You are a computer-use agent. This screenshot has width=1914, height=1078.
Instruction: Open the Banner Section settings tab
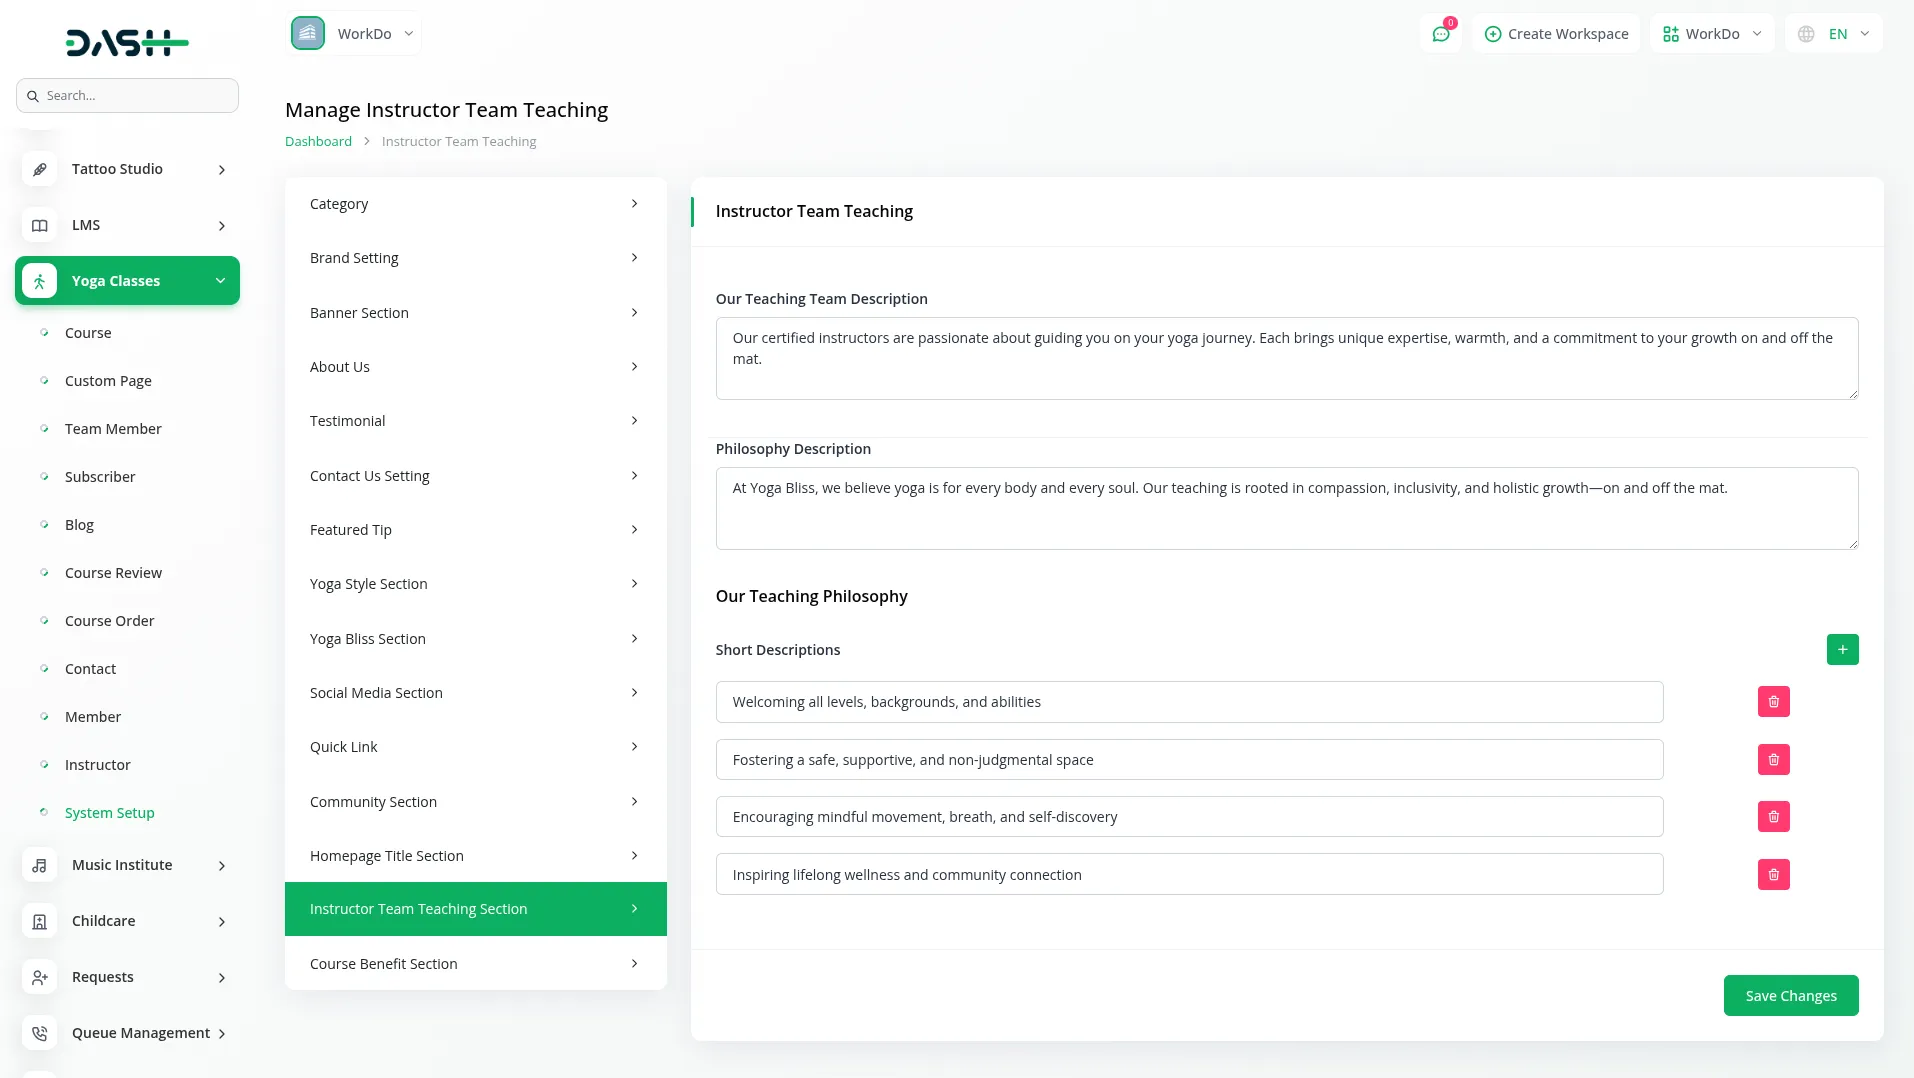(475, 313)
